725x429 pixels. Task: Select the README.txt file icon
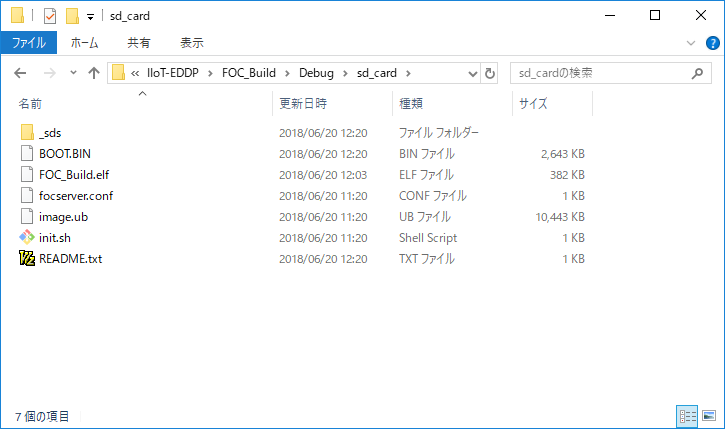27,259
